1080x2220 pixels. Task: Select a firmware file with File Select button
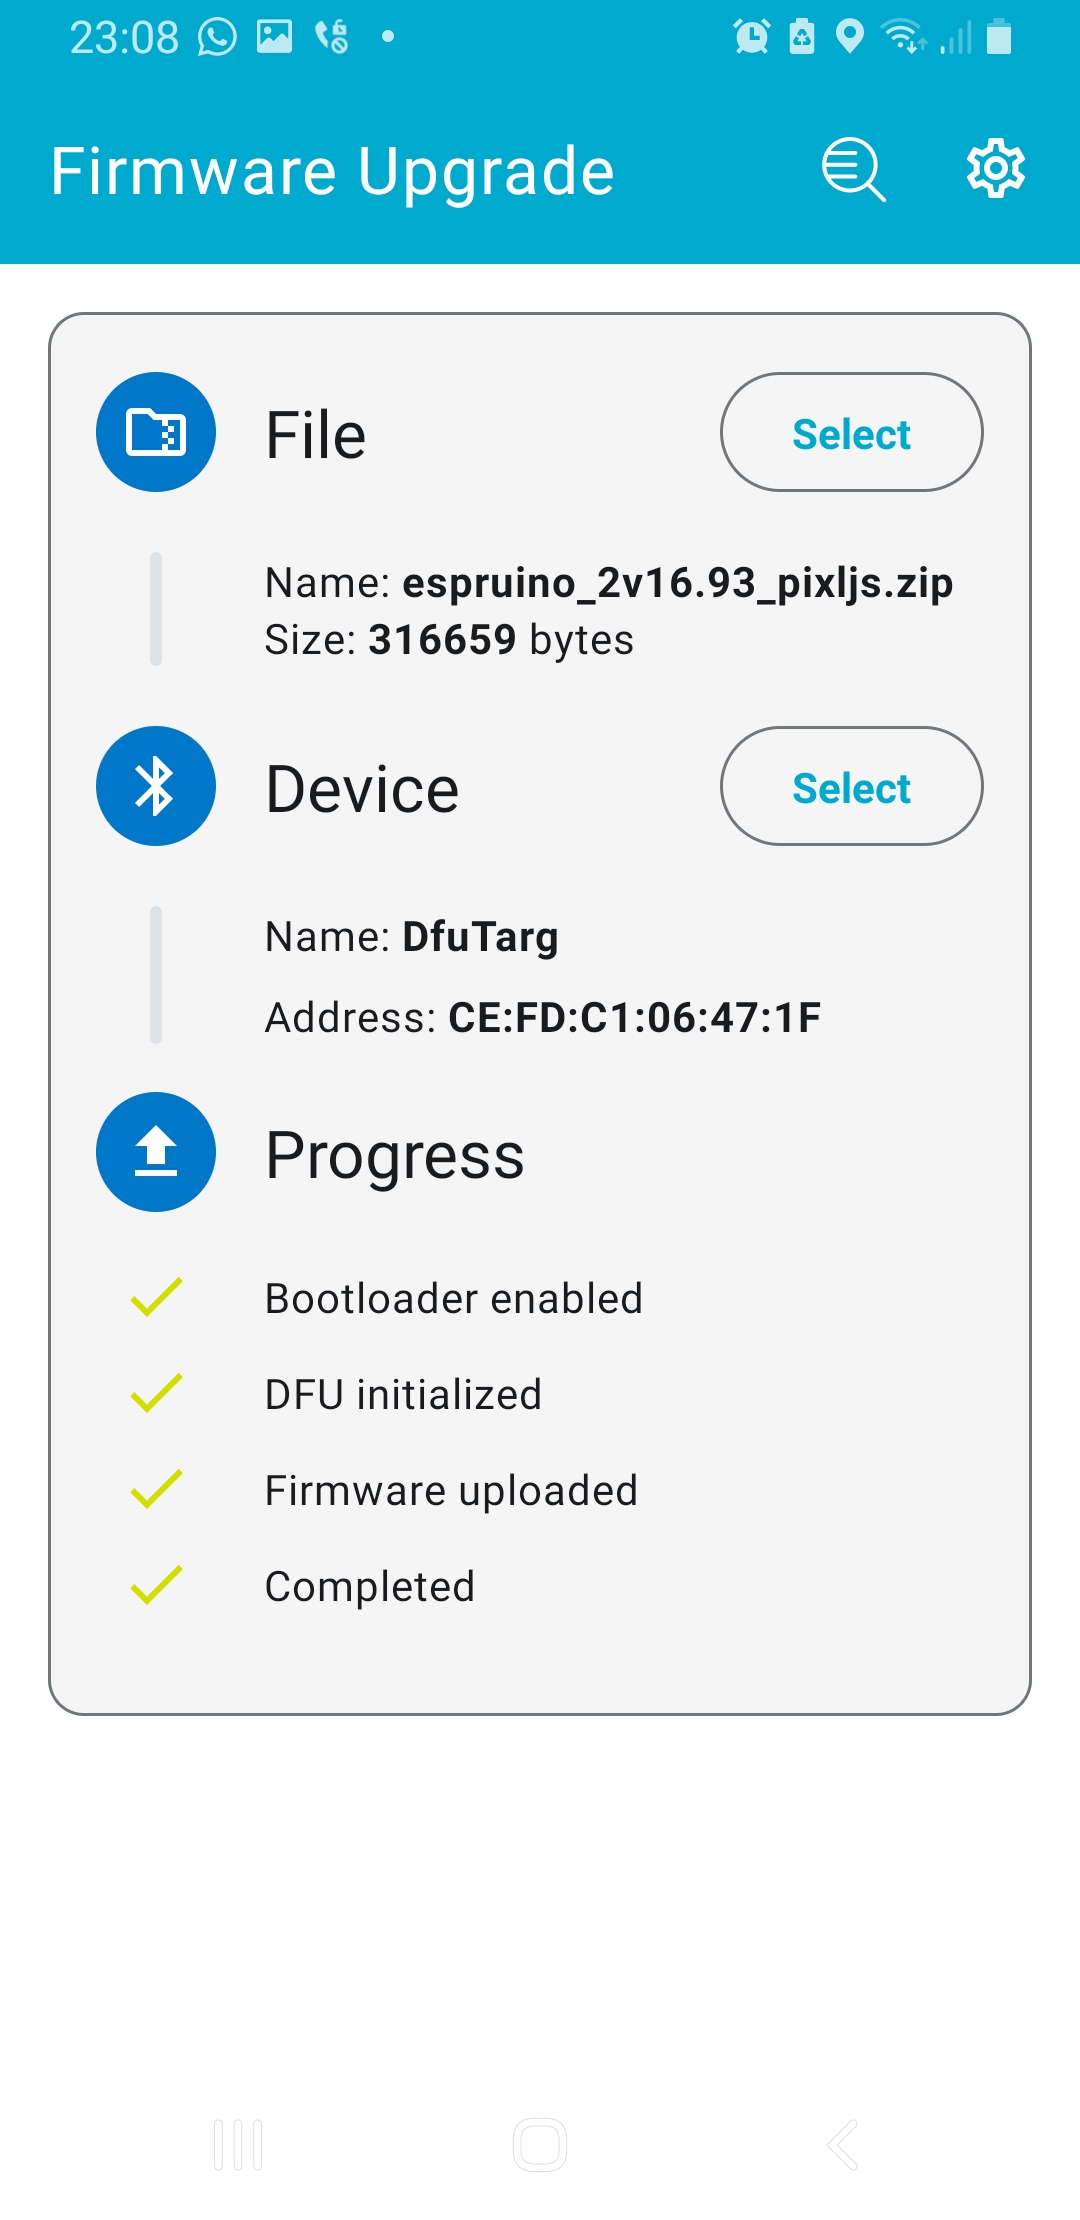pyautogui.click(x=852, y=432)
